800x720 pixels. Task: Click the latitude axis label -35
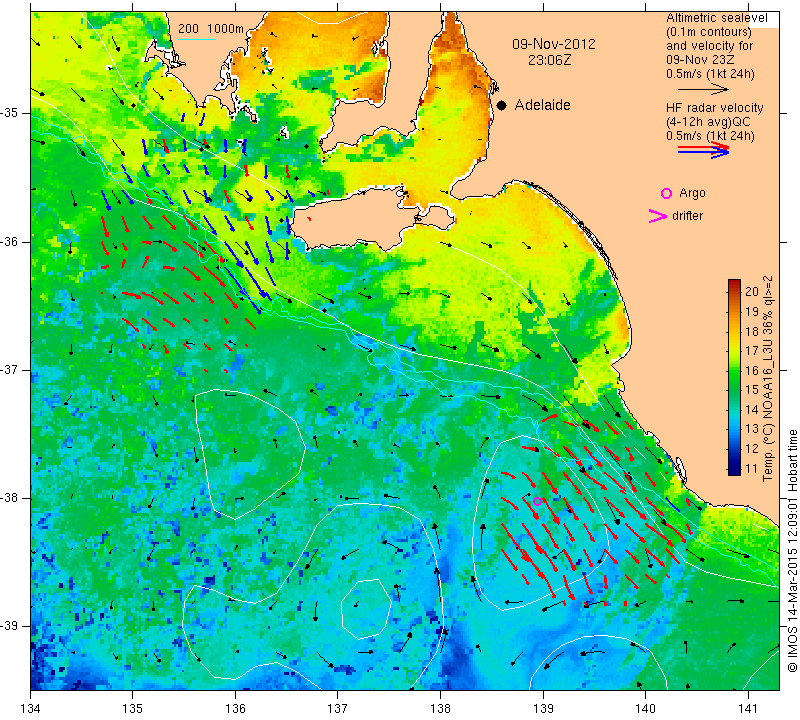[x=10, y=113]
